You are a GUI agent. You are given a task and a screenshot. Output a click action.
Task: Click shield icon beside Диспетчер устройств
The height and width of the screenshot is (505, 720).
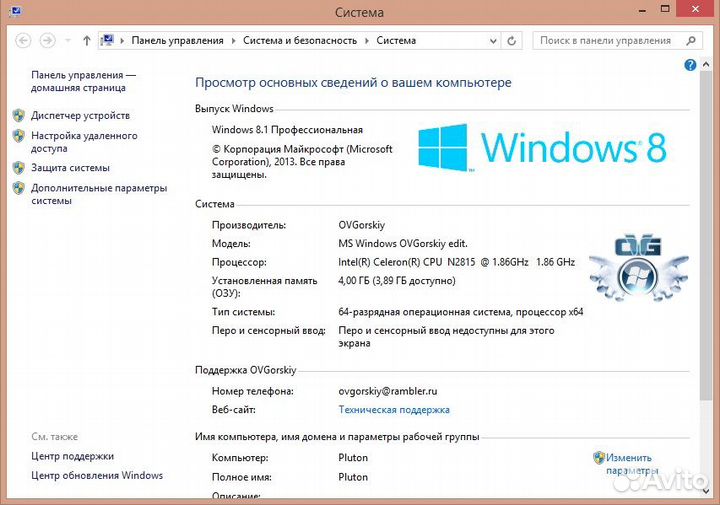pyautogui.click(x=19, y=115)
